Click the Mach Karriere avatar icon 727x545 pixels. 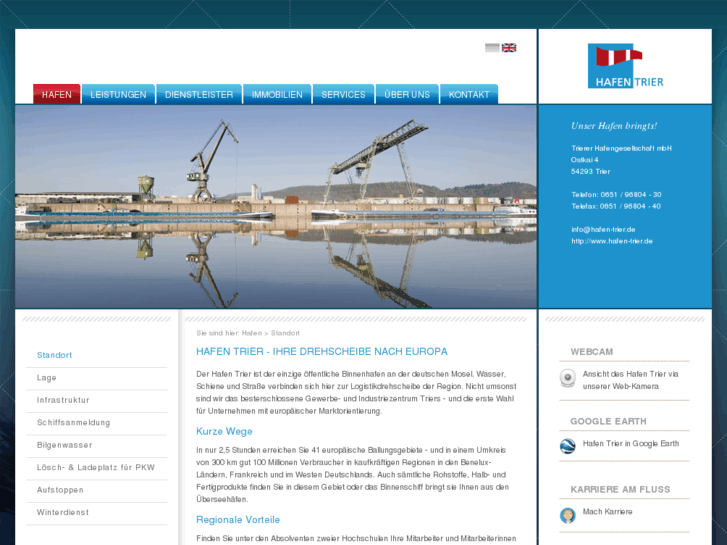(x=568, y=515)
